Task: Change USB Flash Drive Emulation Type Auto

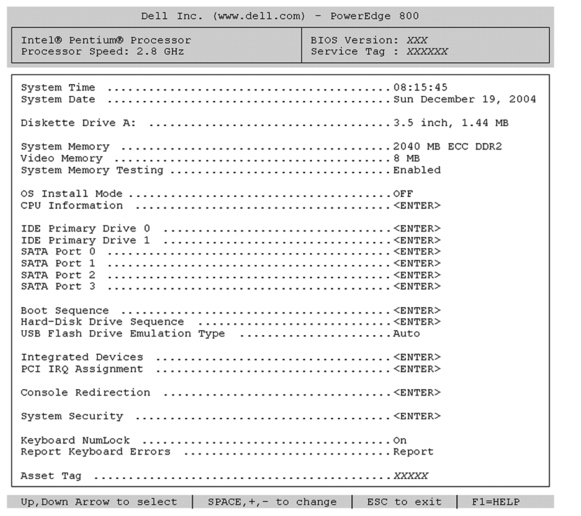Action: 406,334
